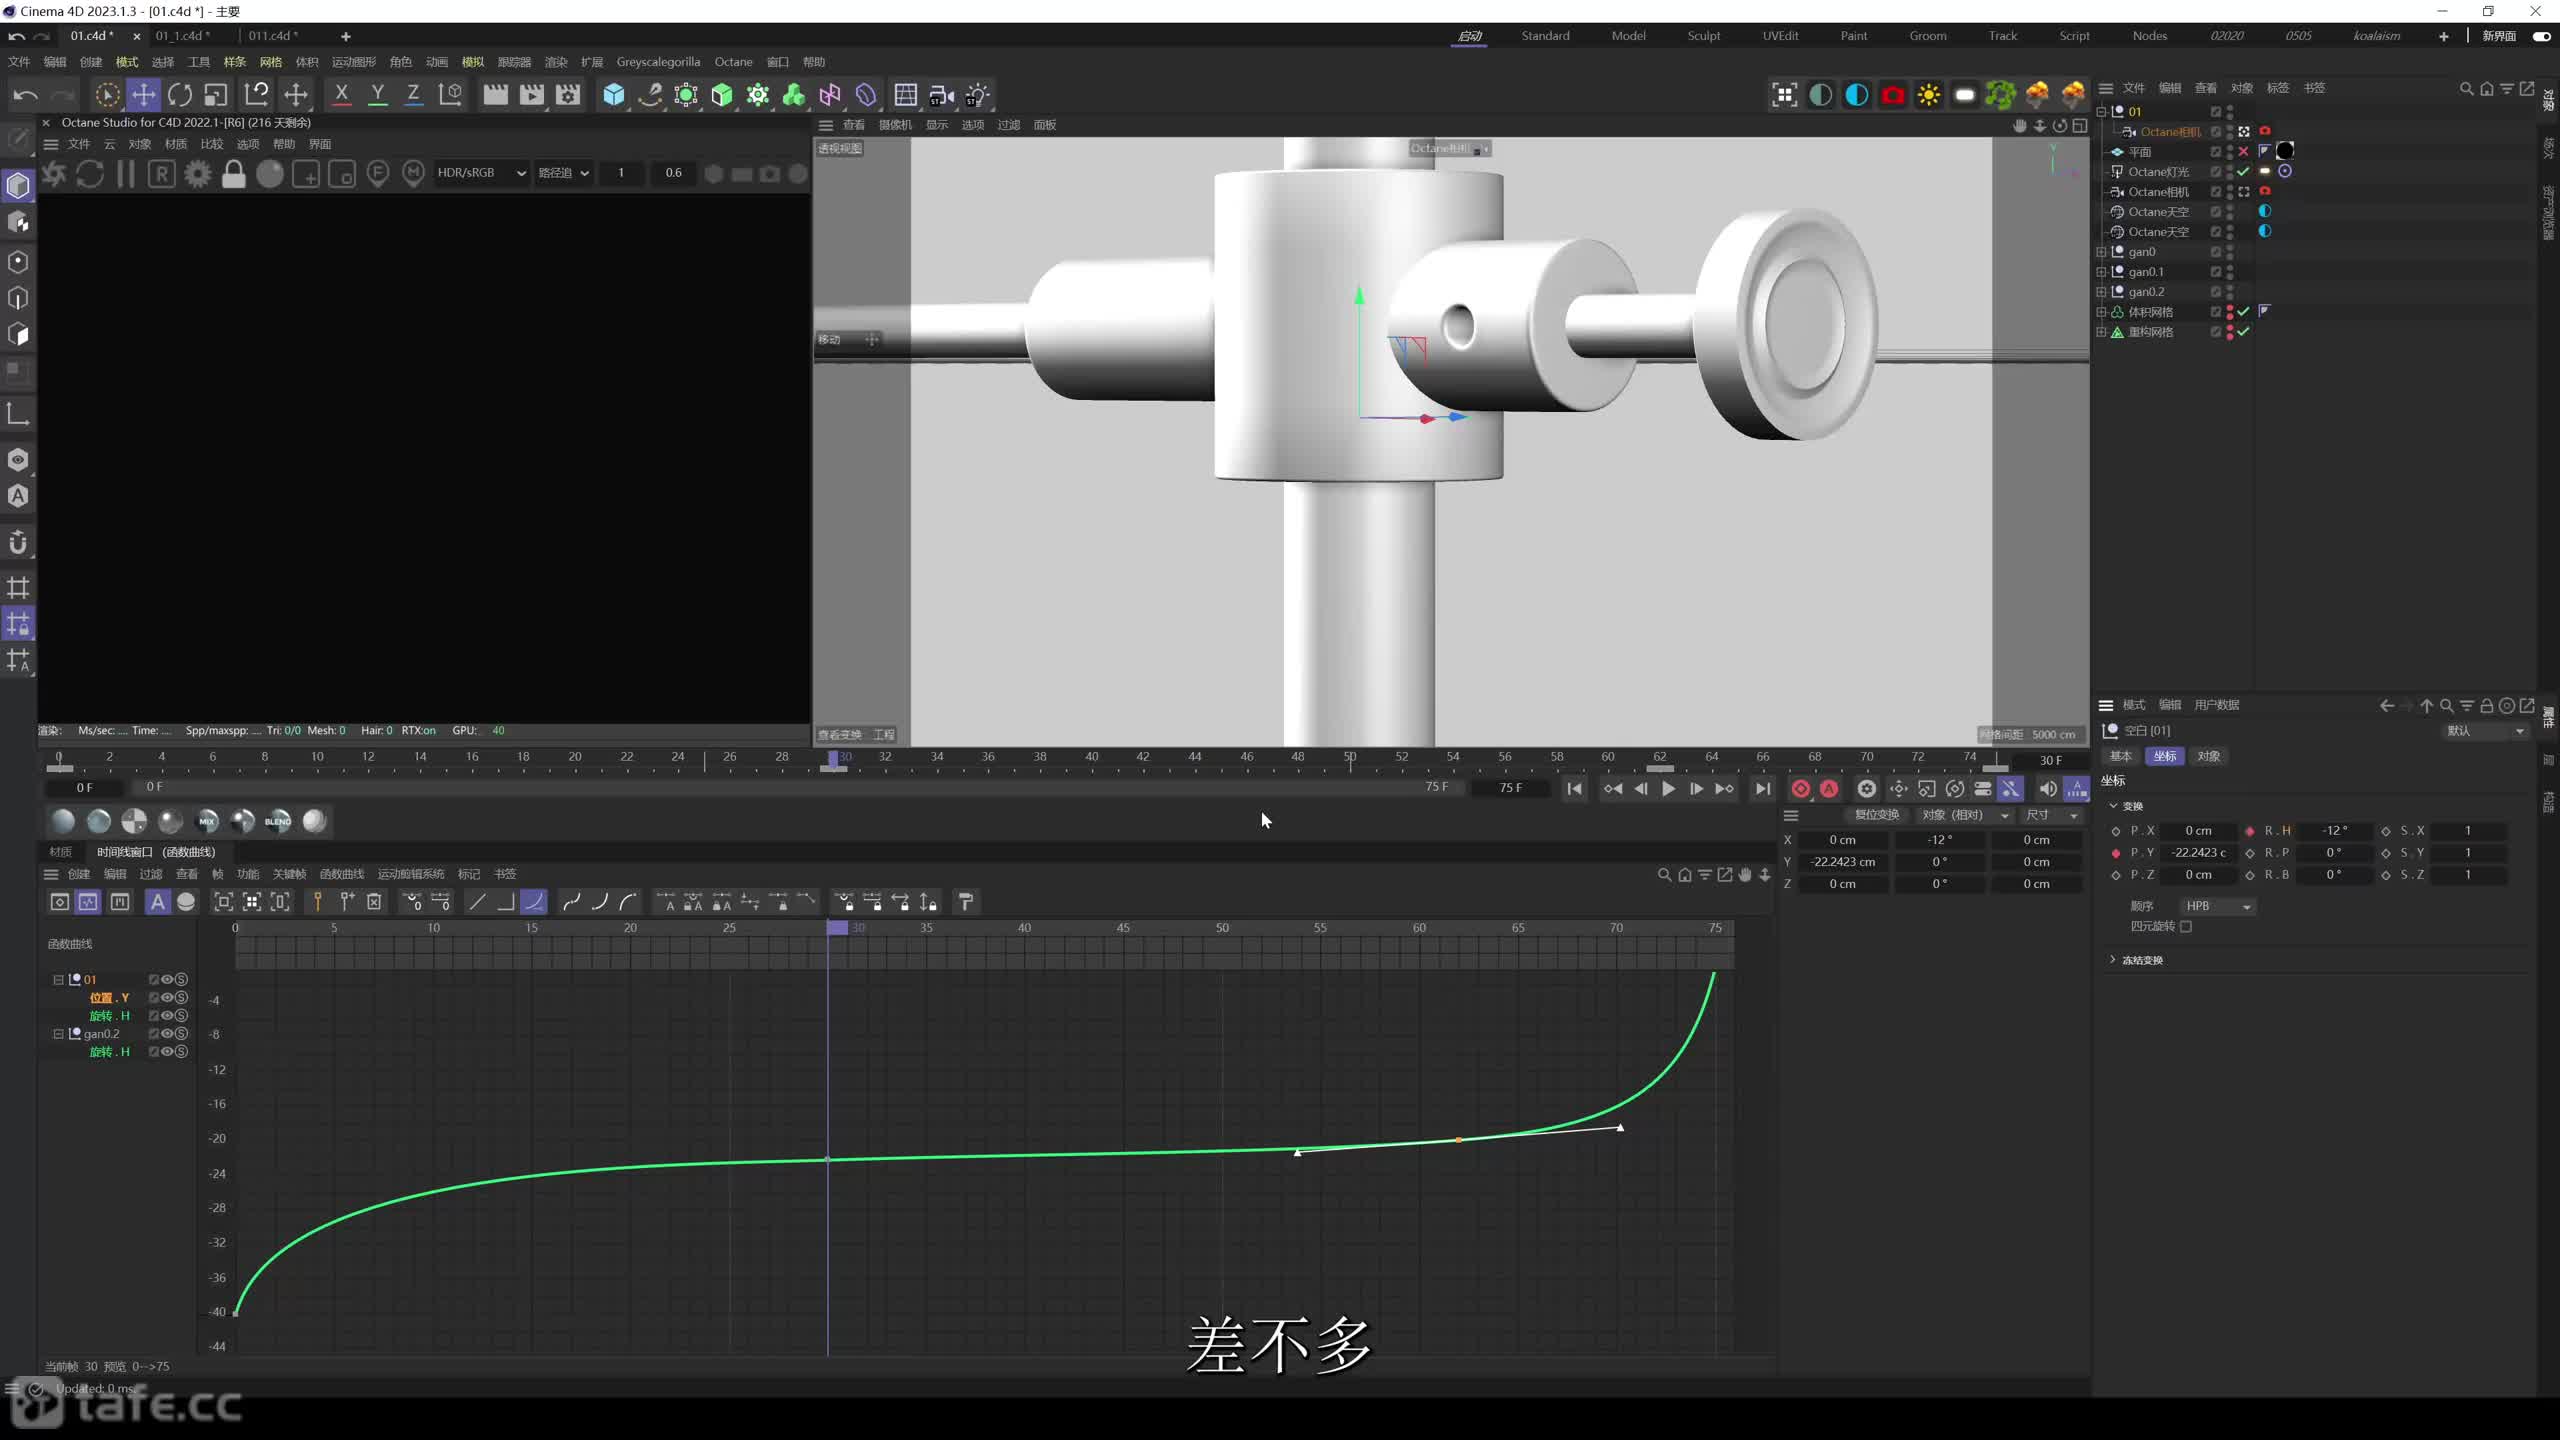The height and width of the screenshot is (1440, 2560).
Task: Select the Rotate tool in top toolbar
Action: coord(180,95)
